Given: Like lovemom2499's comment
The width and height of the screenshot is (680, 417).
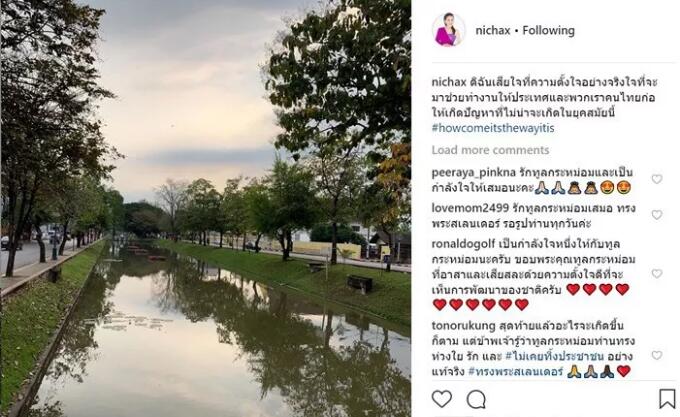Looking at the screenshot, I should (x=657, y=215).
